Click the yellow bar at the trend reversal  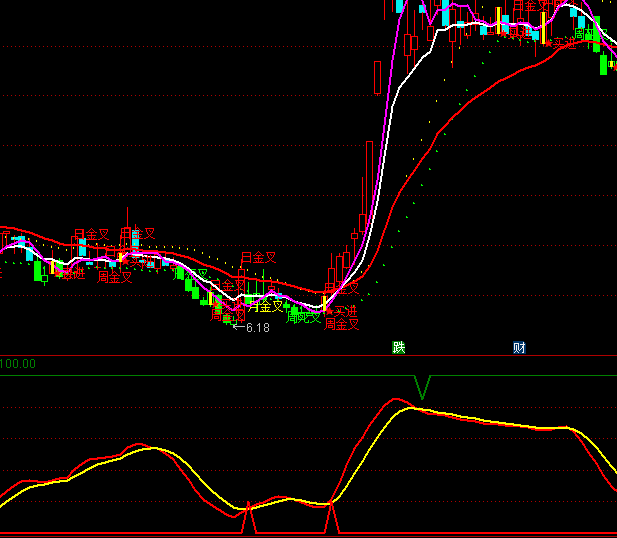point(323,297)
